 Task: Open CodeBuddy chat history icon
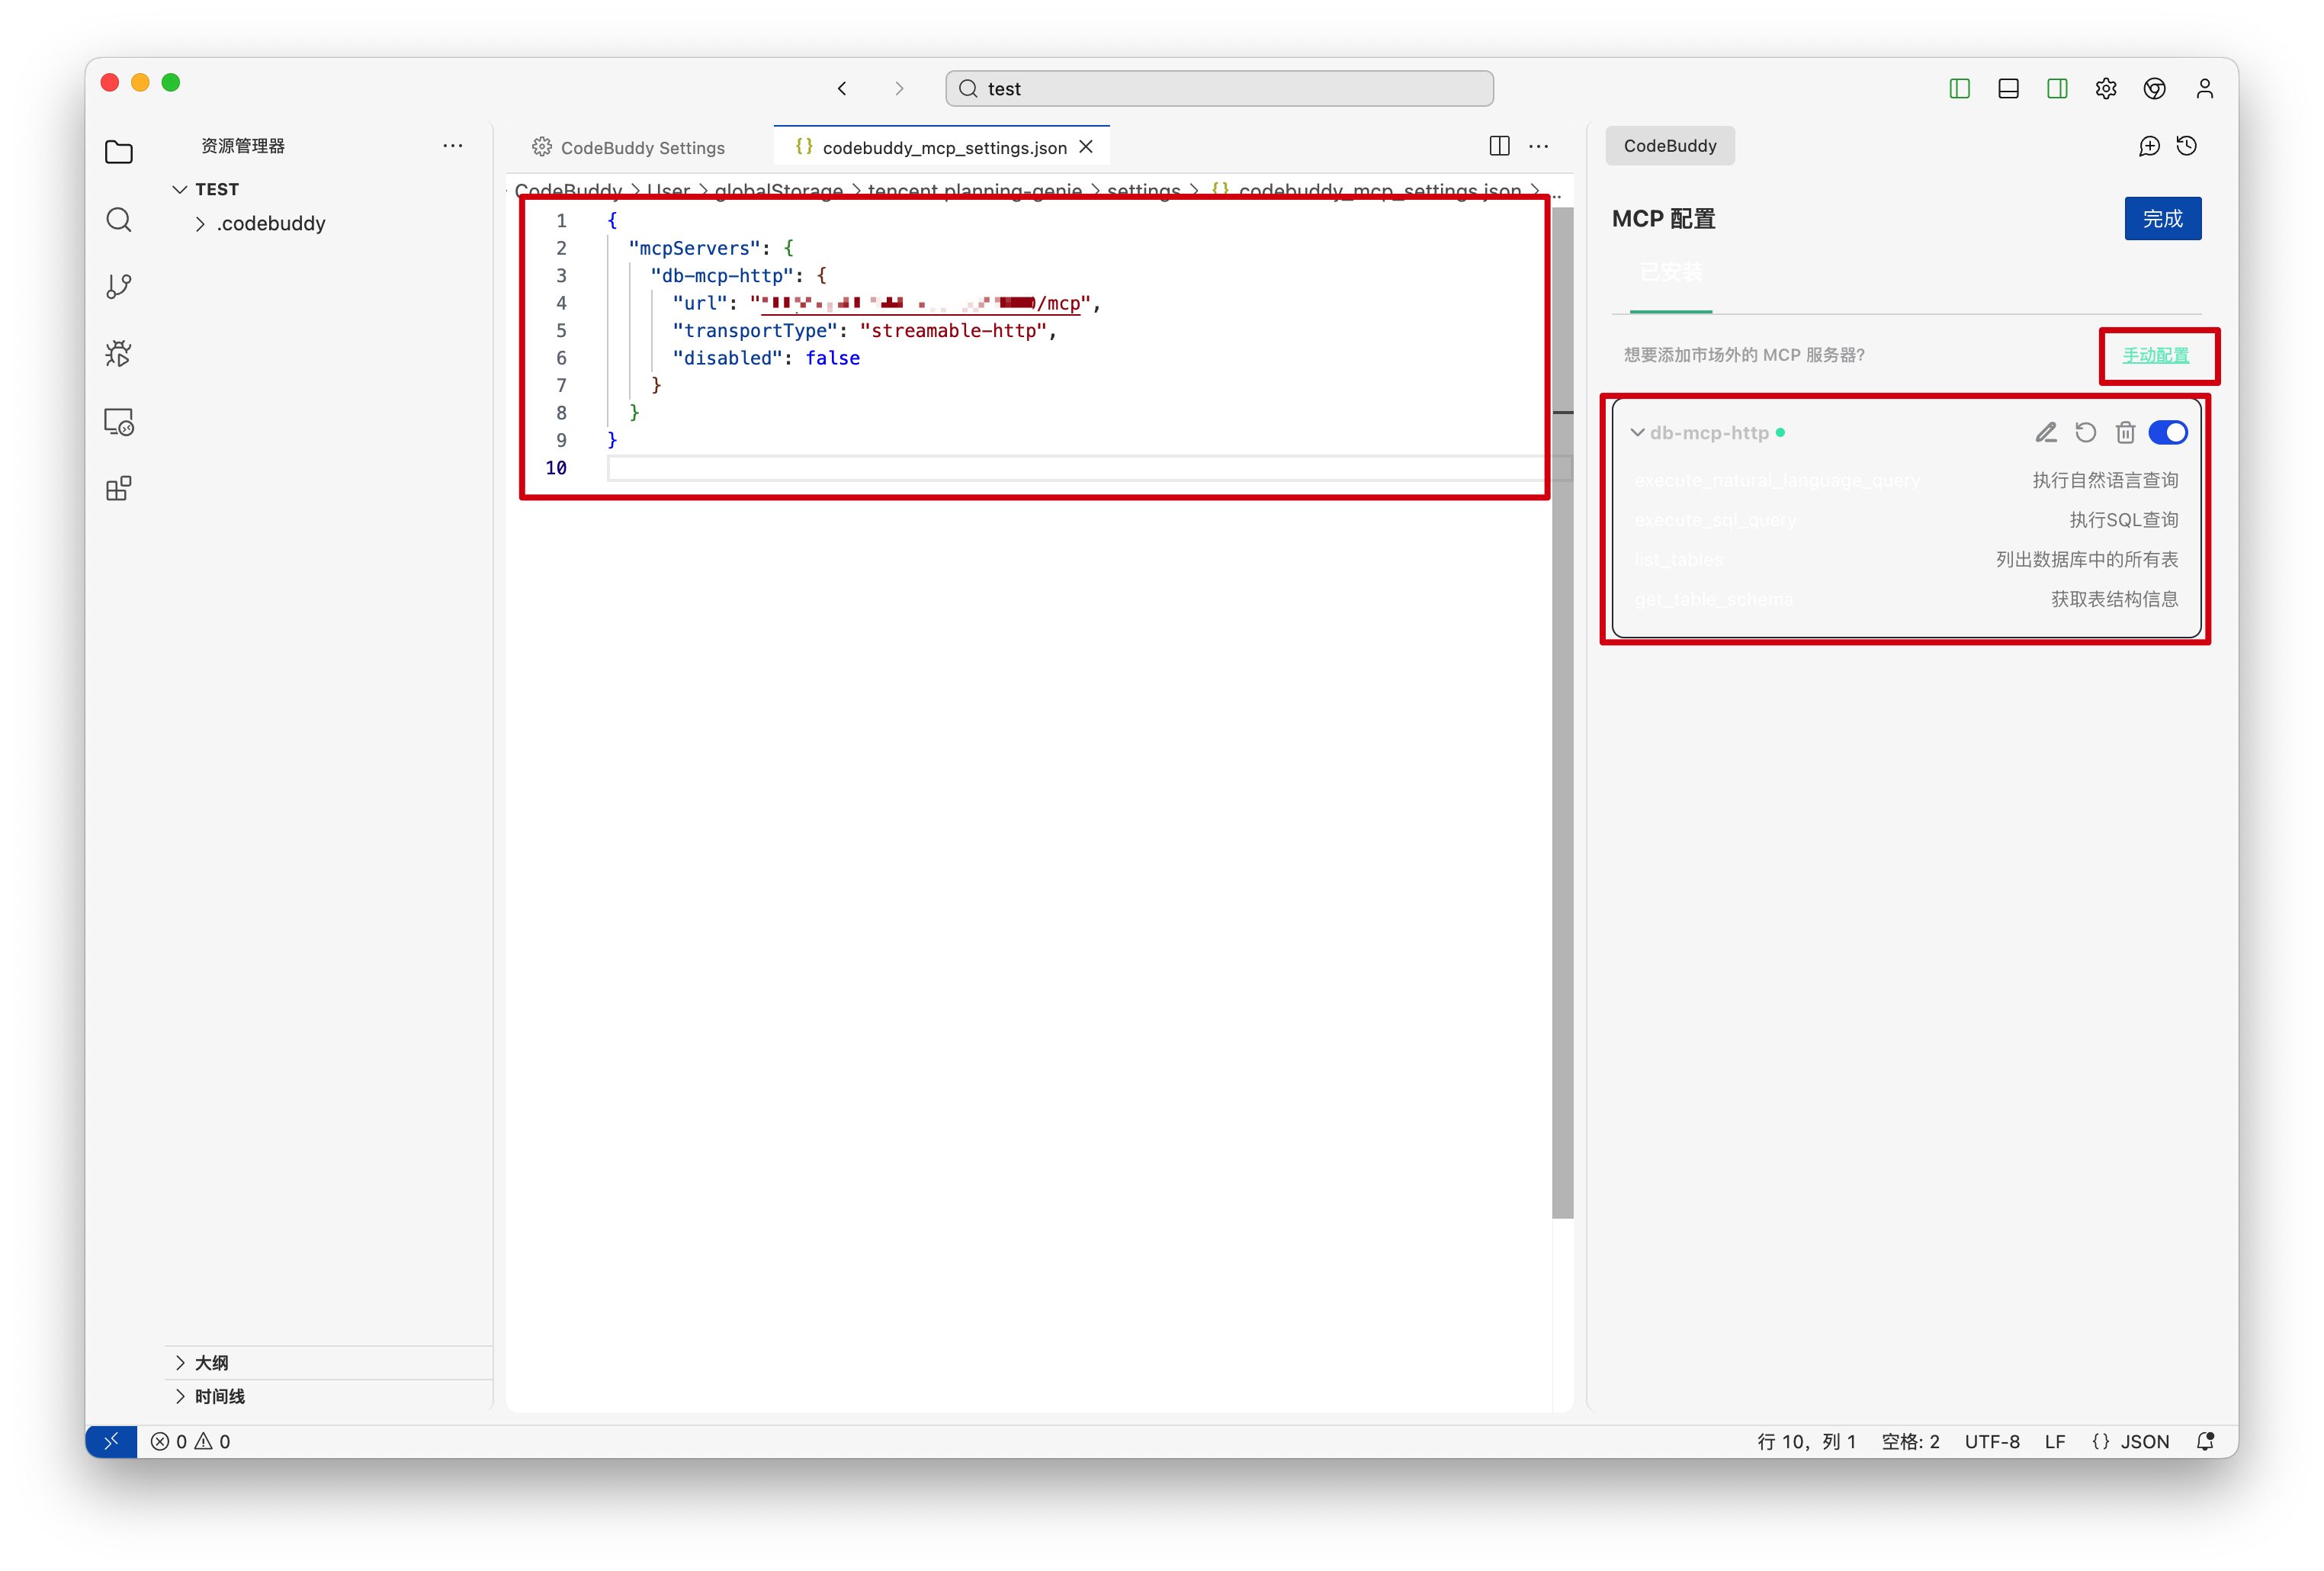pyautogui.click(x=2187, y=146)
